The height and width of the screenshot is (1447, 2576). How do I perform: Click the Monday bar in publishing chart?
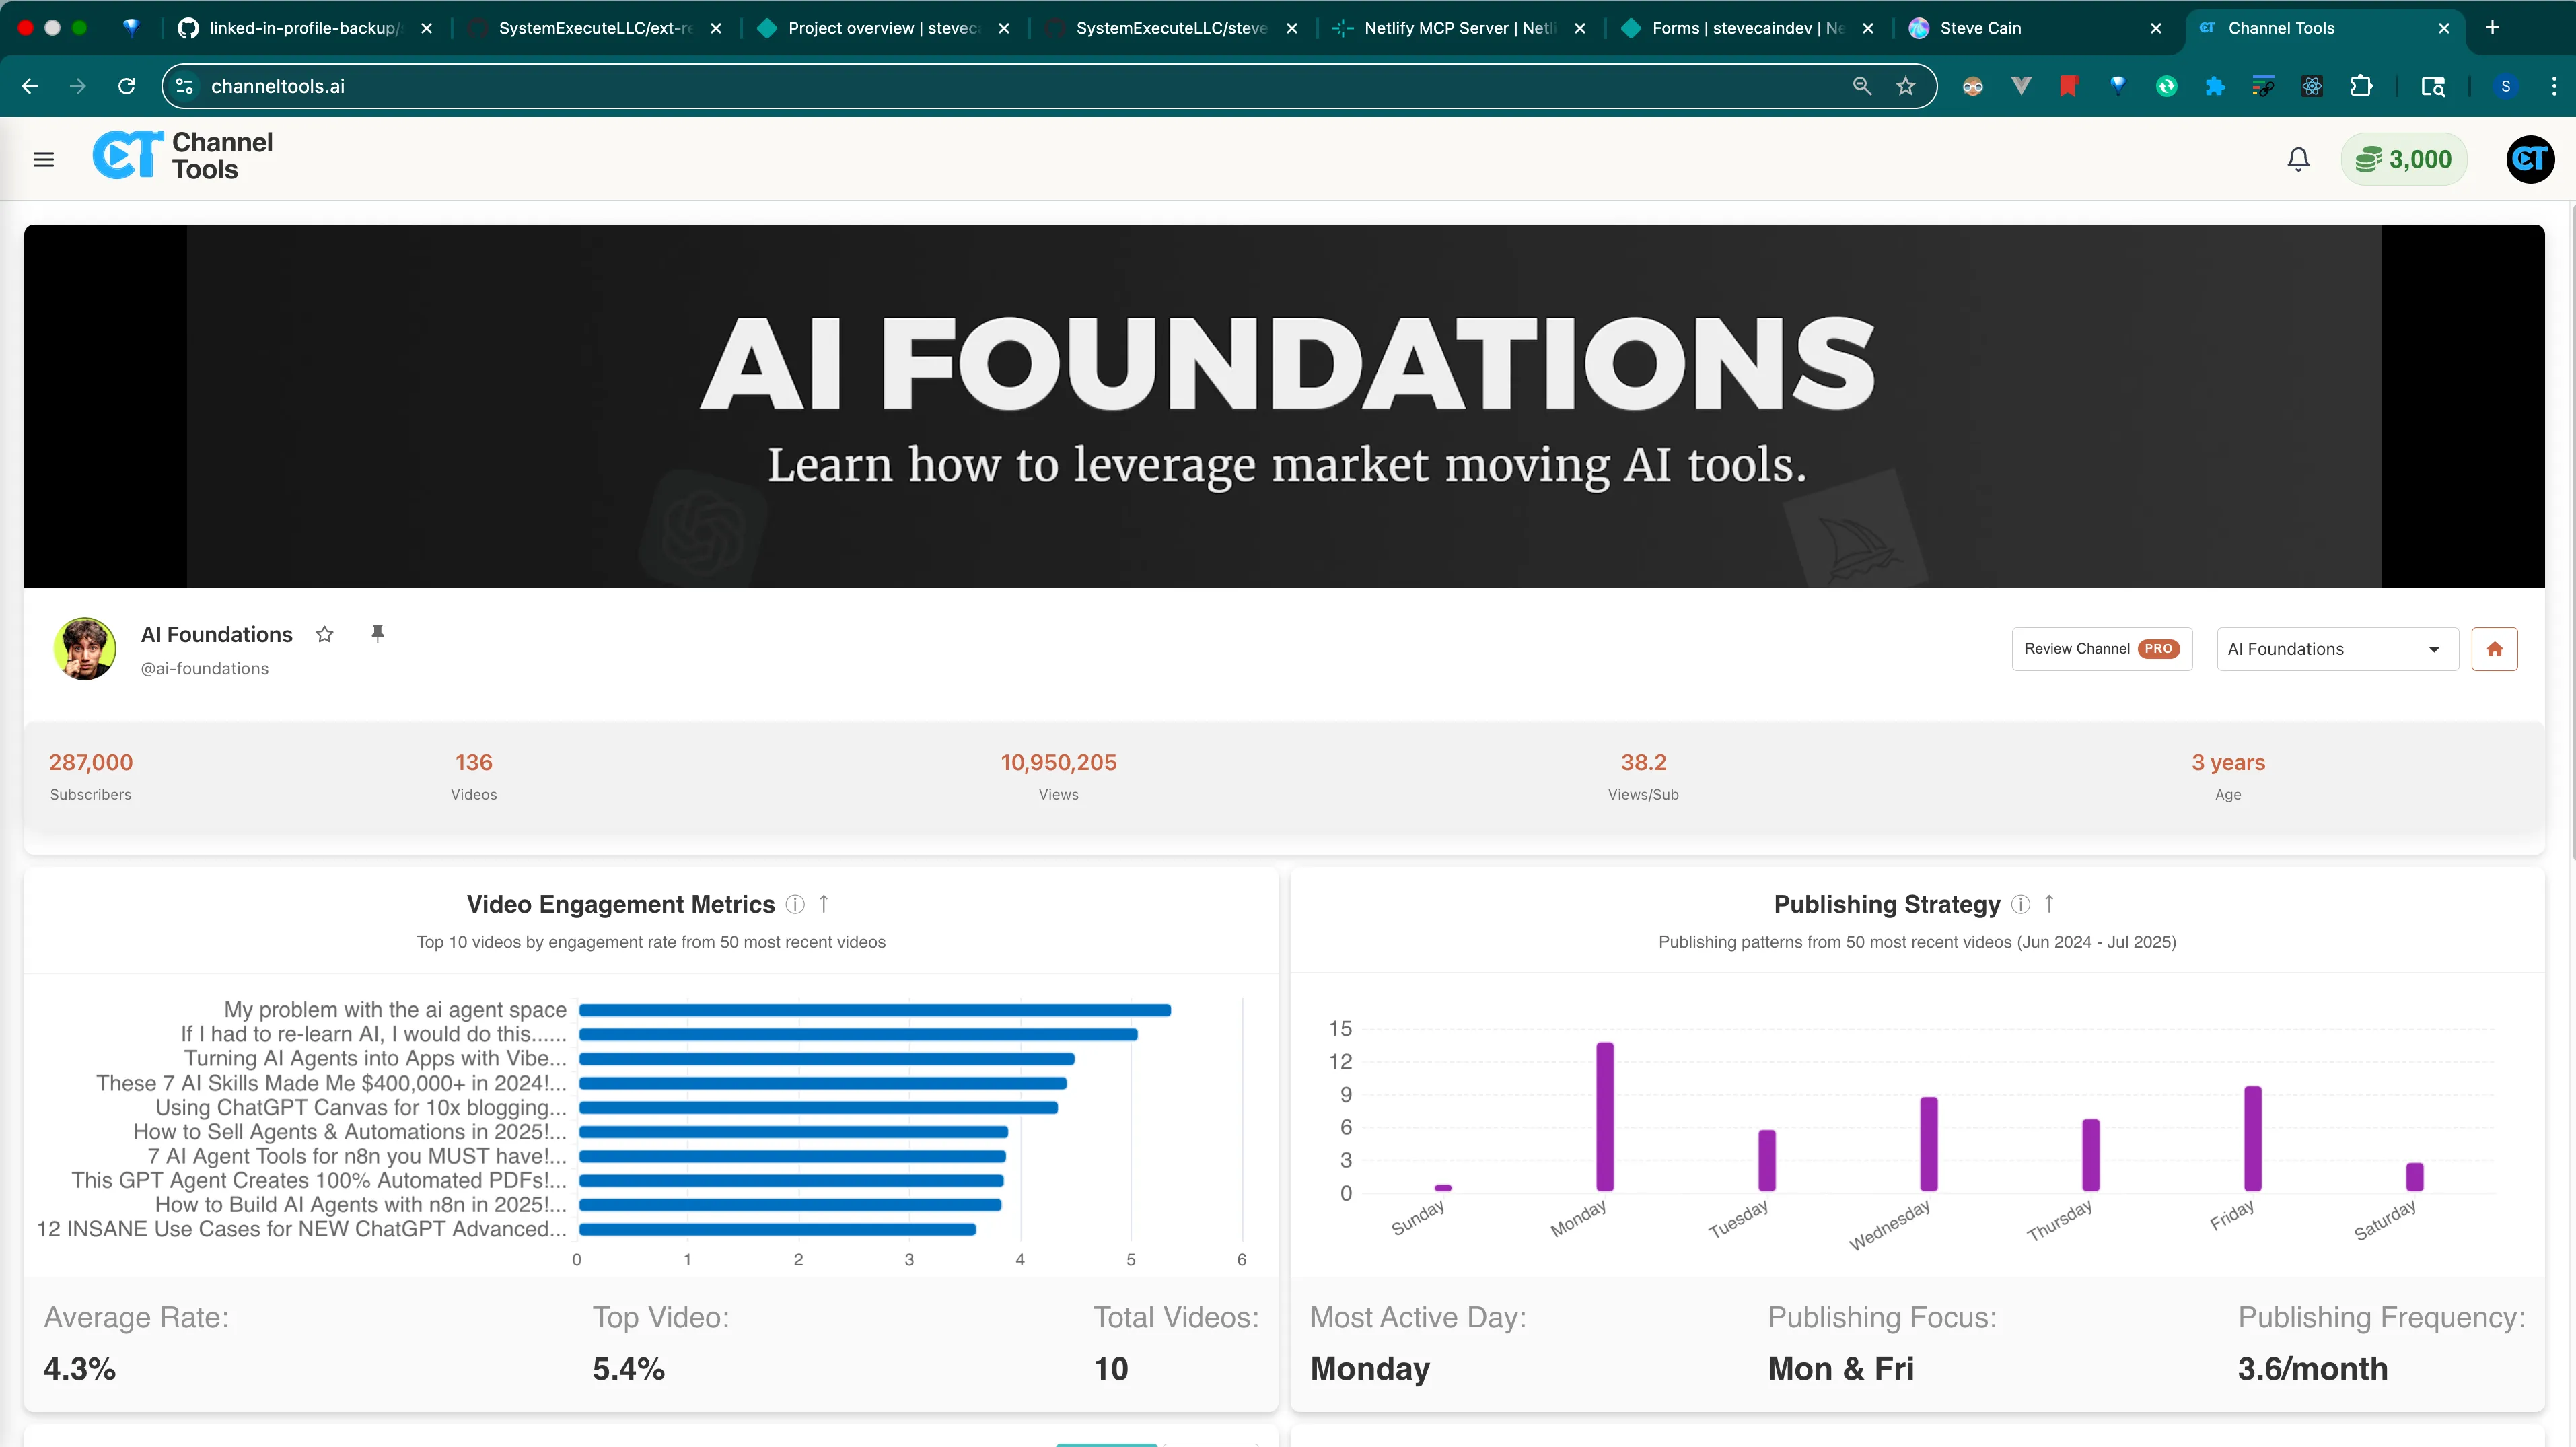point(1604,1117)
